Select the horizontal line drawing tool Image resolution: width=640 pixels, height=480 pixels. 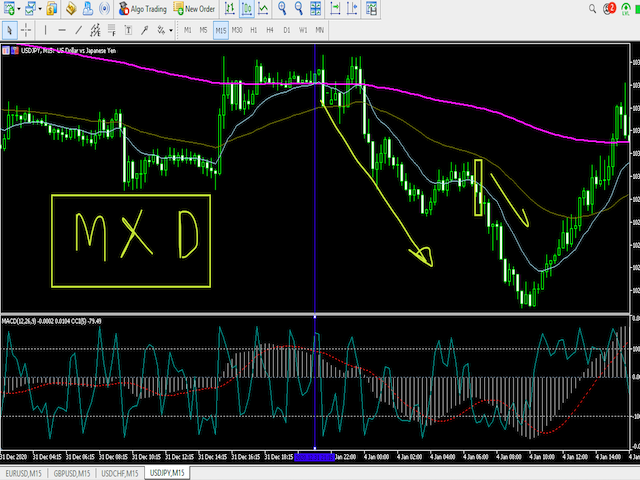coord(62,30)
